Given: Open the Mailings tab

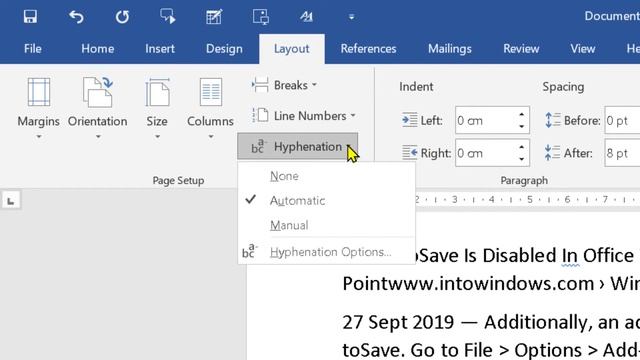Looking at the screenshot, I should (450, 49).
